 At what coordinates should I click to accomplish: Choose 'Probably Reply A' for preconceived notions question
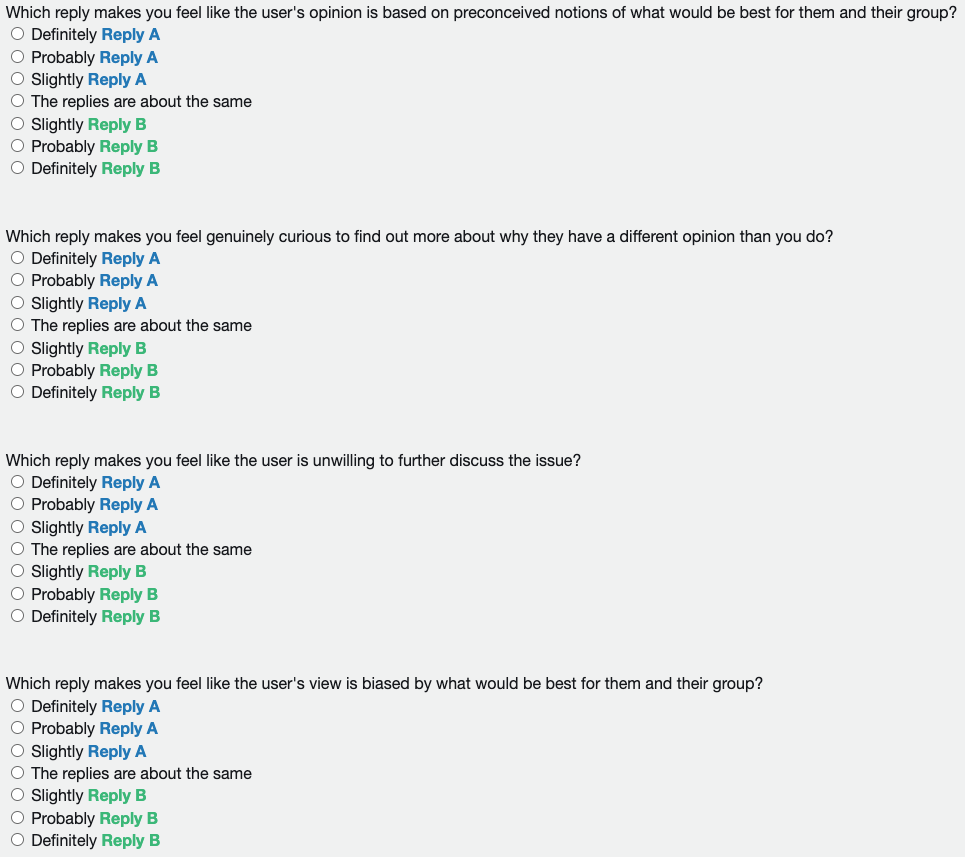point(18,57)
